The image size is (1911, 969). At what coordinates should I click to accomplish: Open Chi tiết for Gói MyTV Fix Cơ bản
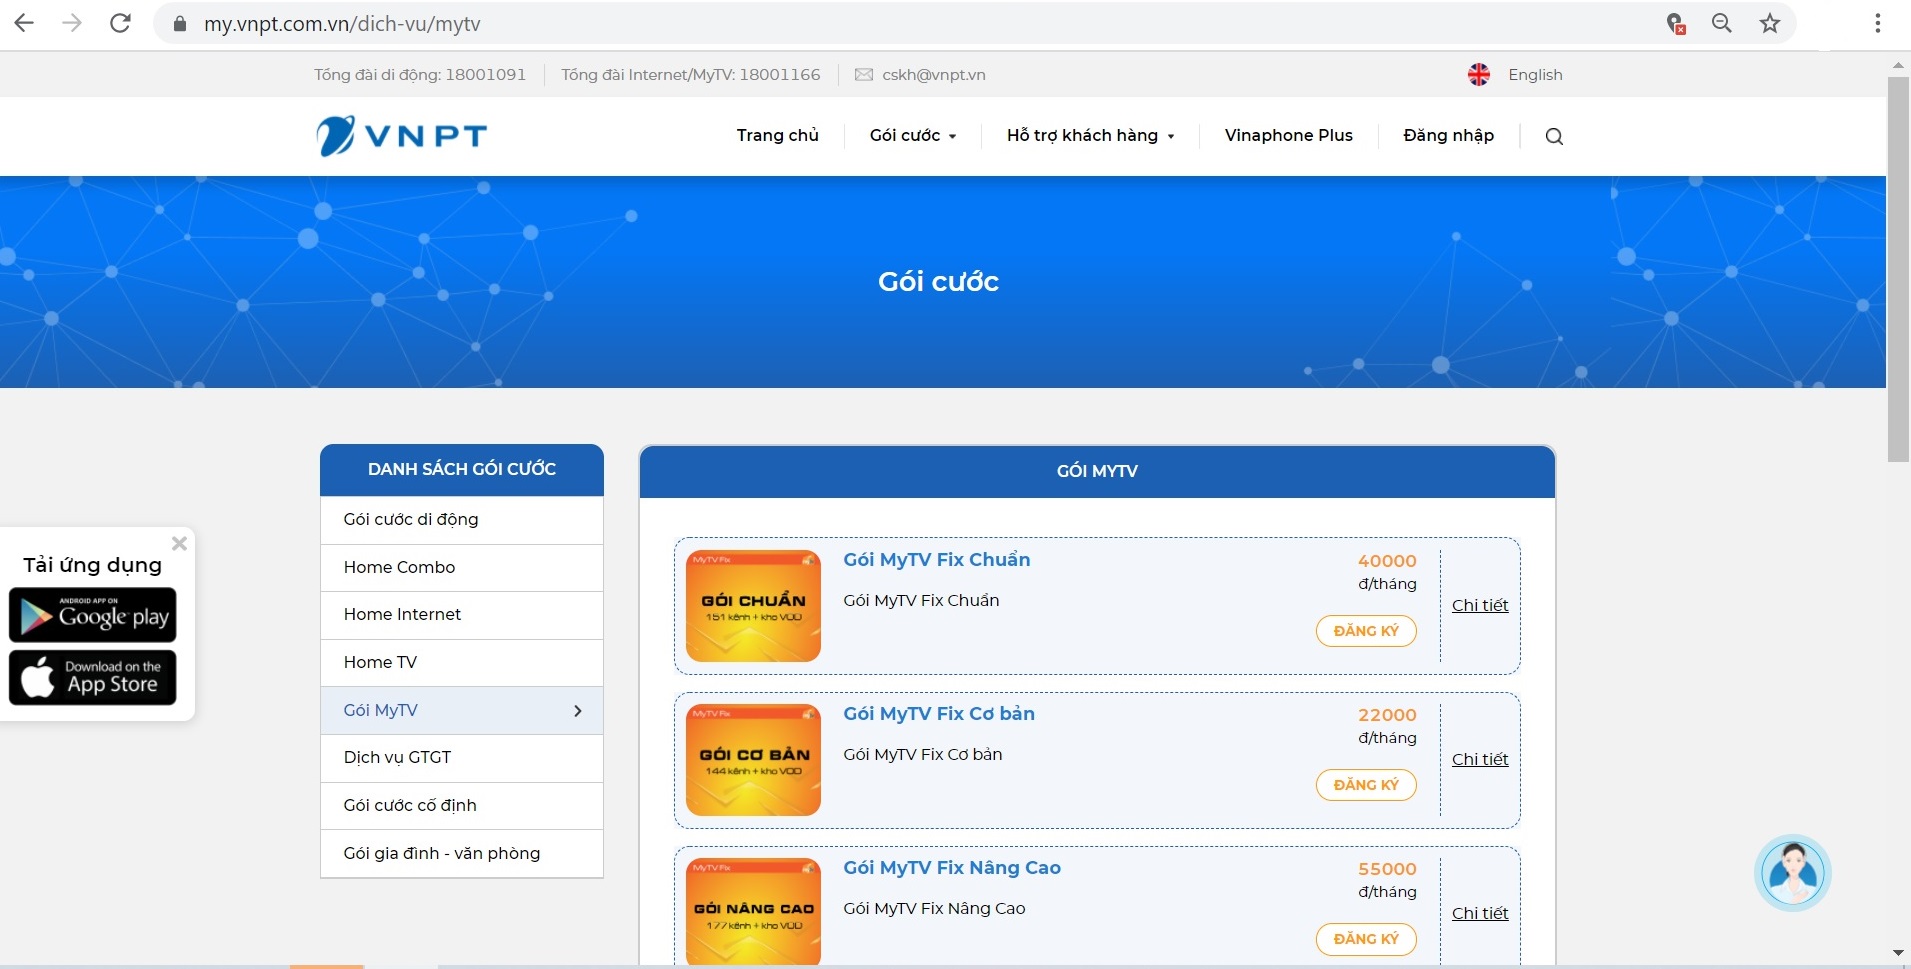point(1479,759)
